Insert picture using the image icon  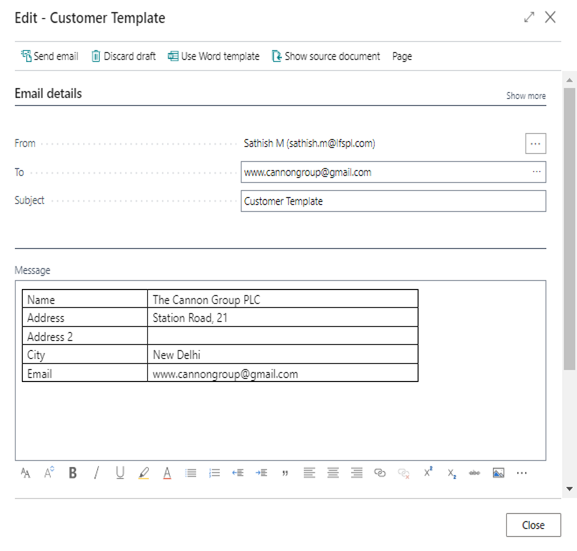[498, 473]
